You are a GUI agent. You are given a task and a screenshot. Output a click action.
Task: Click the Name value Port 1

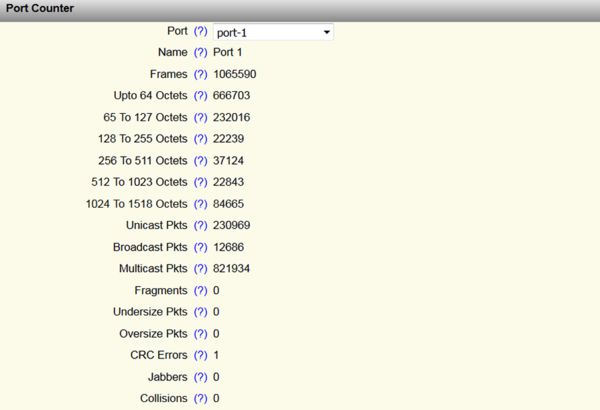click(x=228, y=52)
